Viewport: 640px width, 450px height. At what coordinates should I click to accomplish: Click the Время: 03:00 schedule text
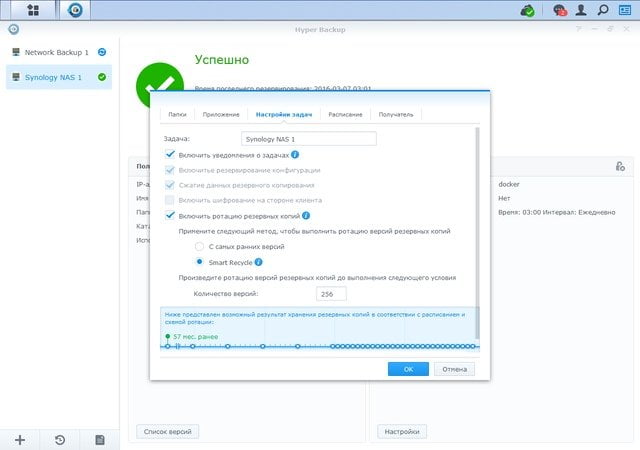557,212
